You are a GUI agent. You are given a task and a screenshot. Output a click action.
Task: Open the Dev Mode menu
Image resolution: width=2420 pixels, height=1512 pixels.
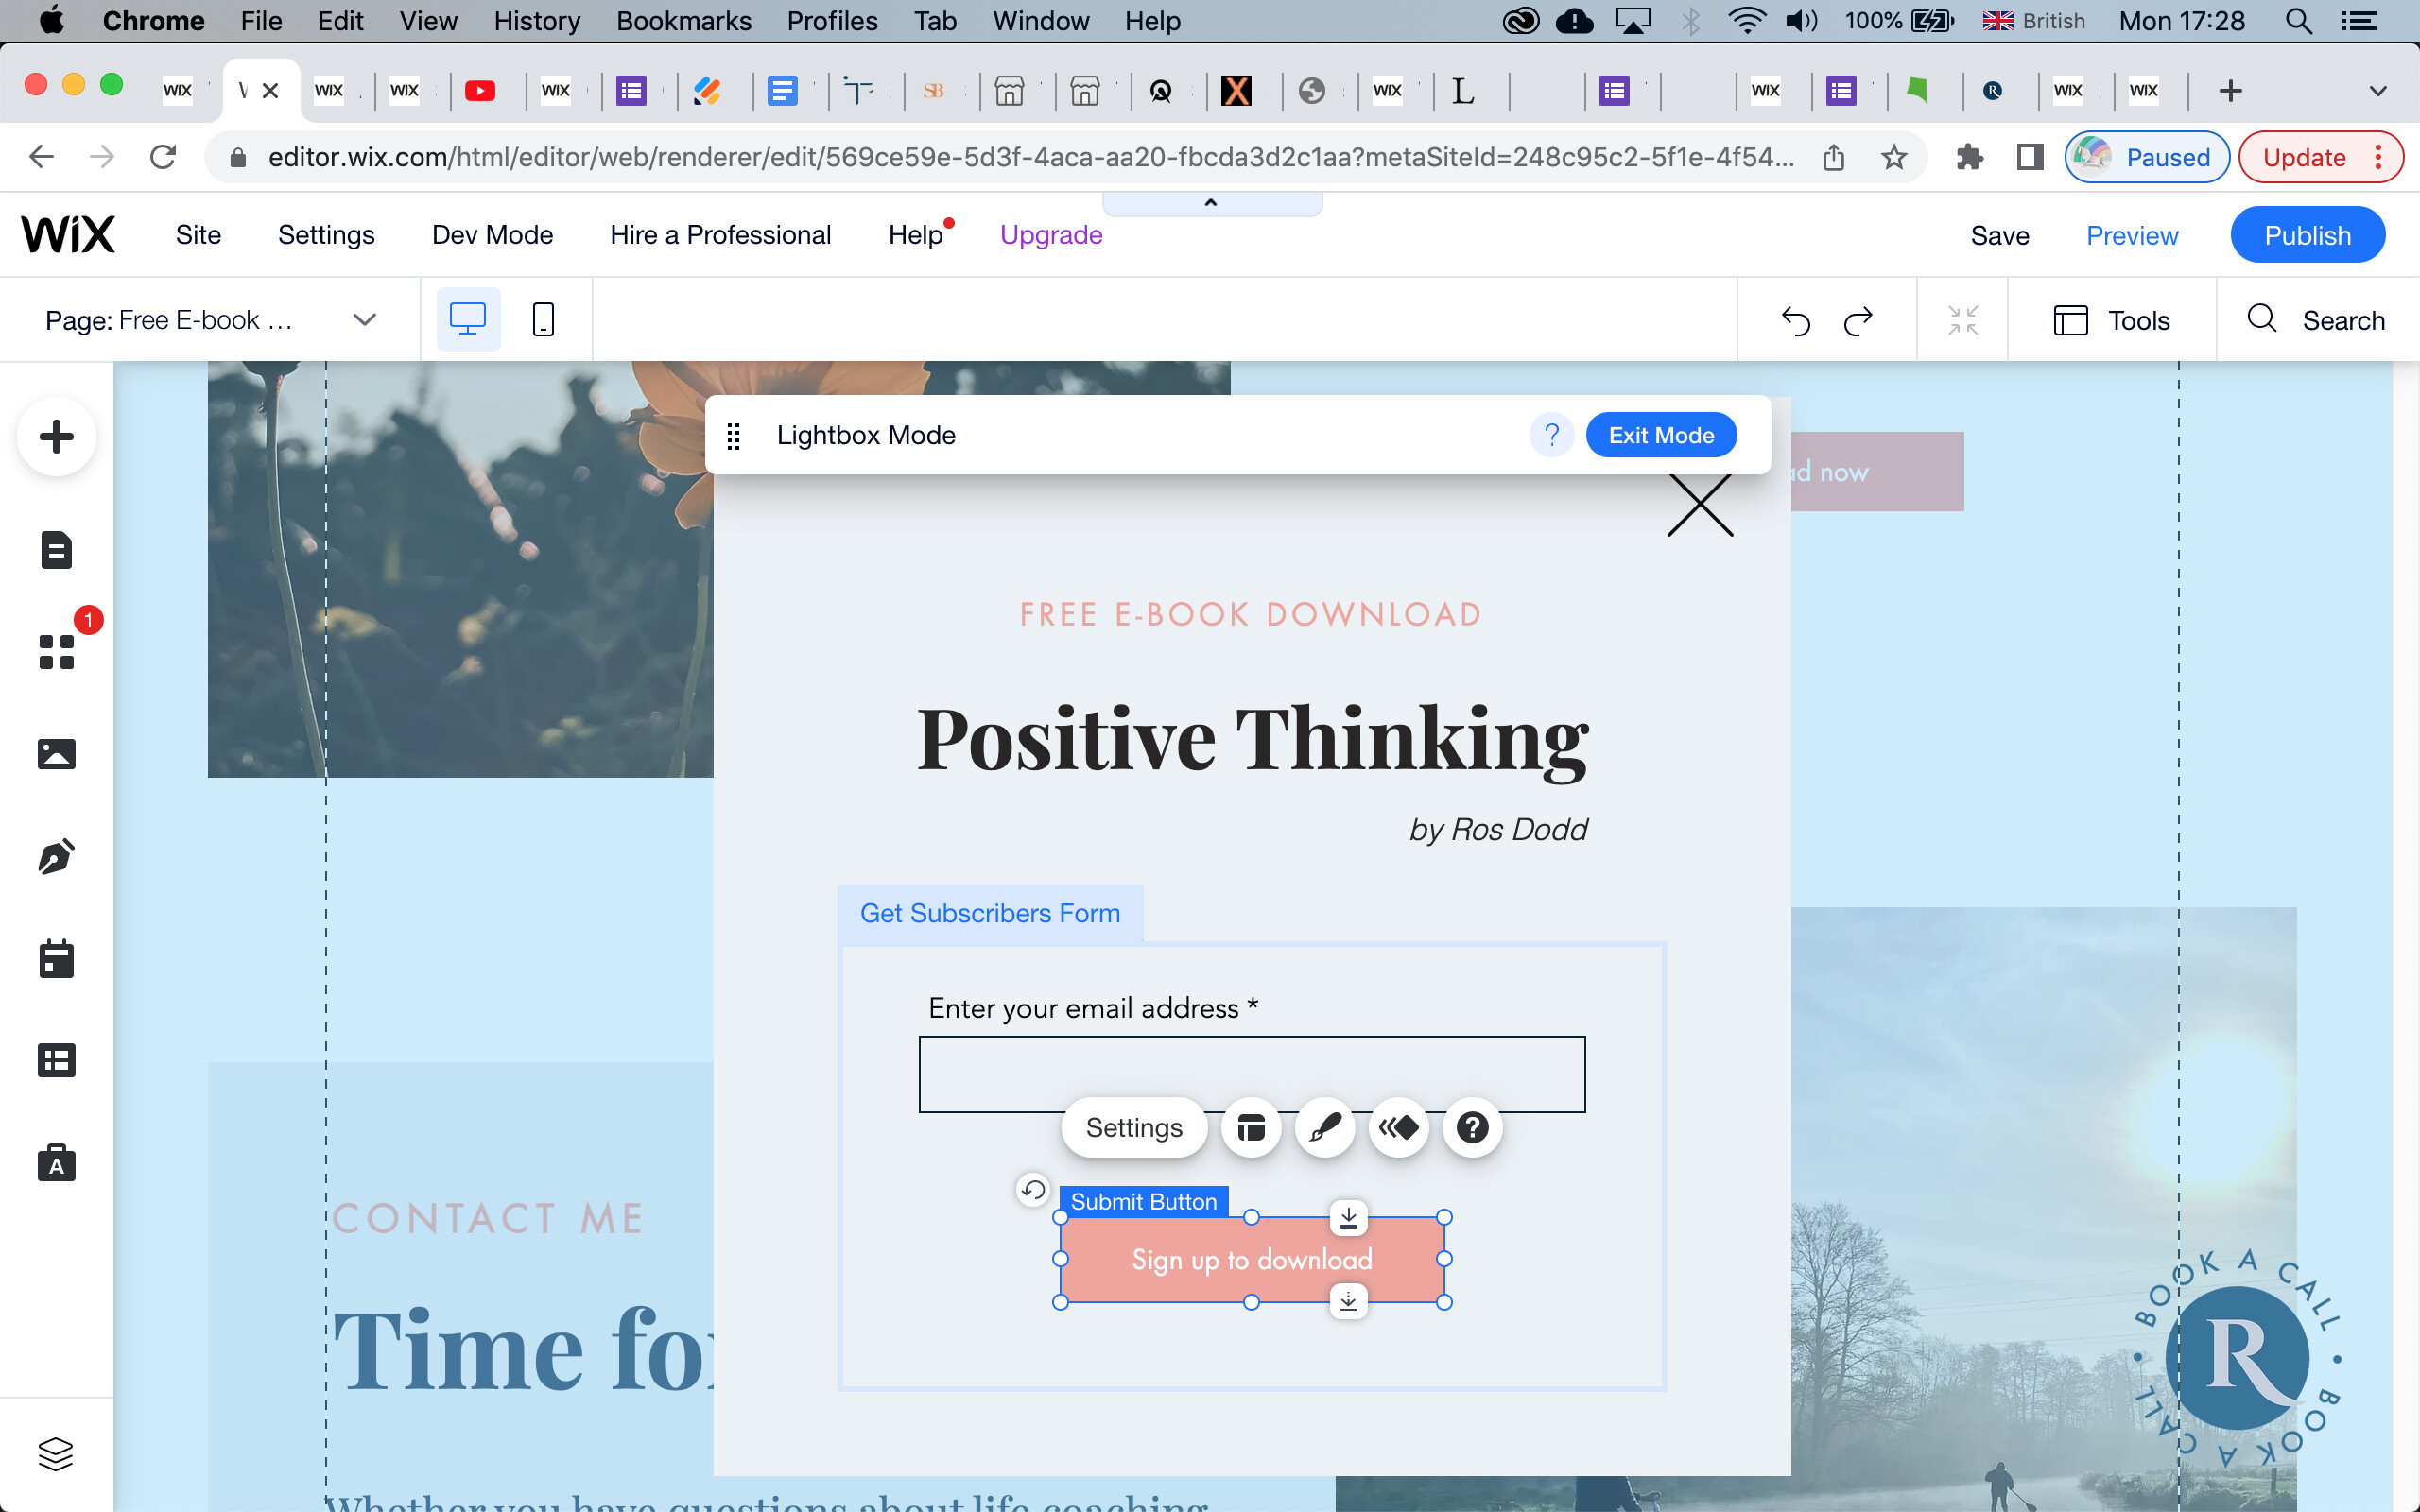pyautogui.click(x=492, y=235)
